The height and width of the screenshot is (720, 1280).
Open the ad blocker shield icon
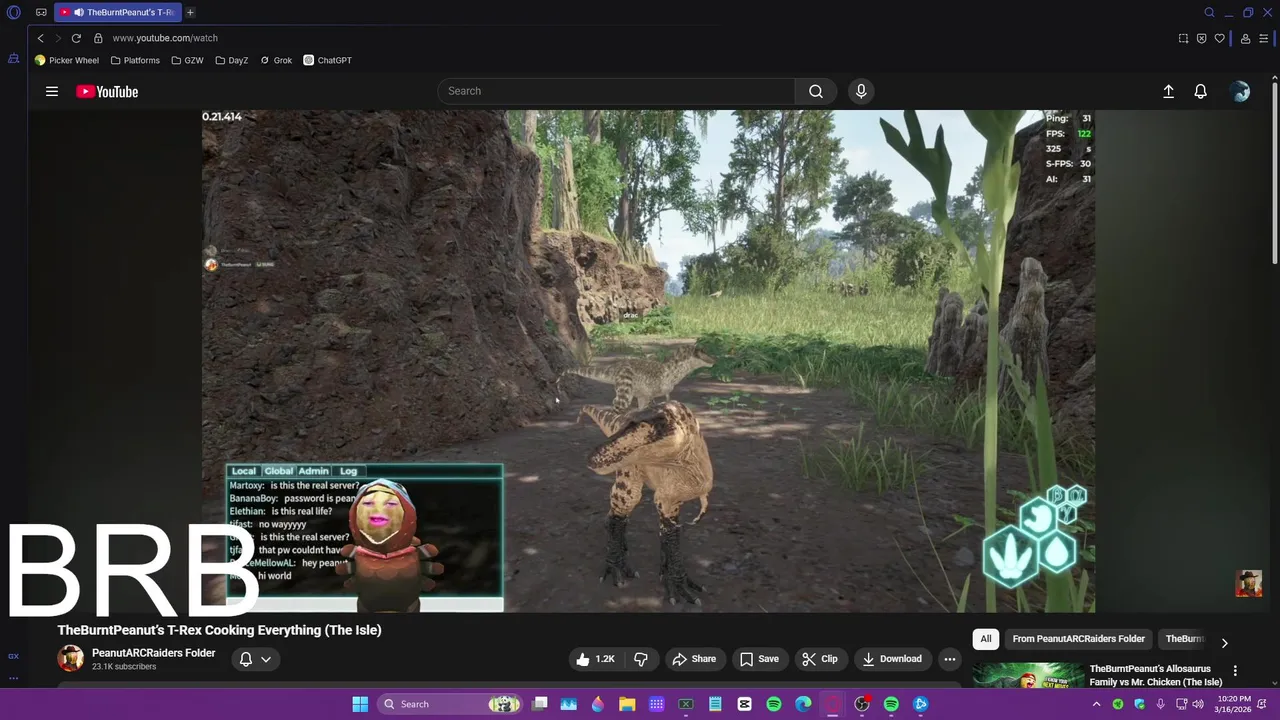pos(1201,38)
